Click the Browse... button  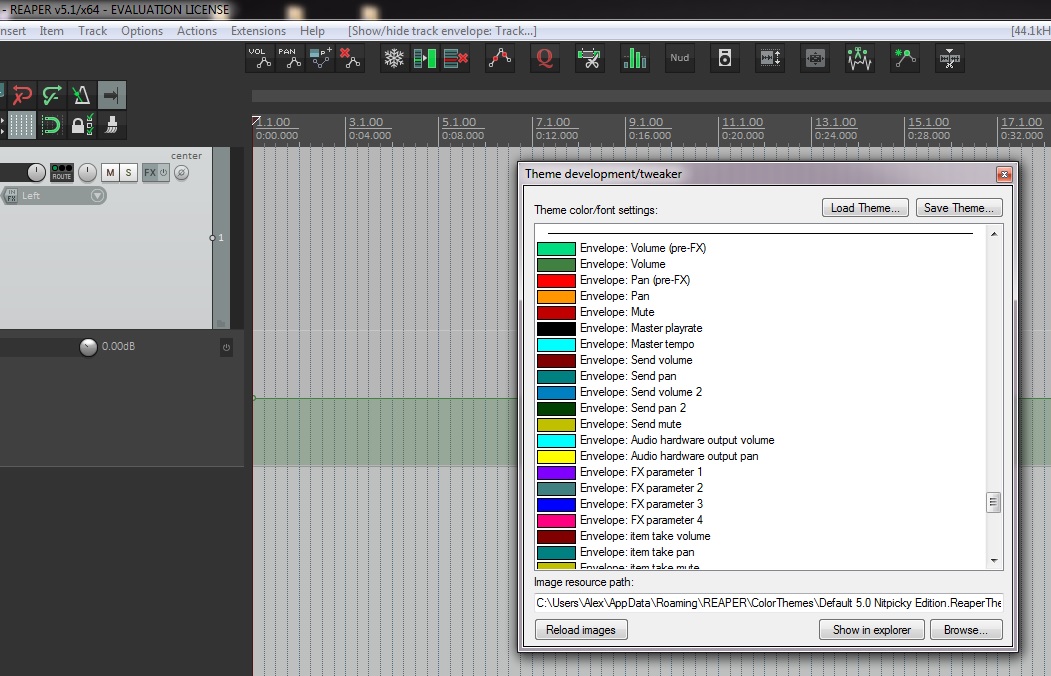pos(966,630)
